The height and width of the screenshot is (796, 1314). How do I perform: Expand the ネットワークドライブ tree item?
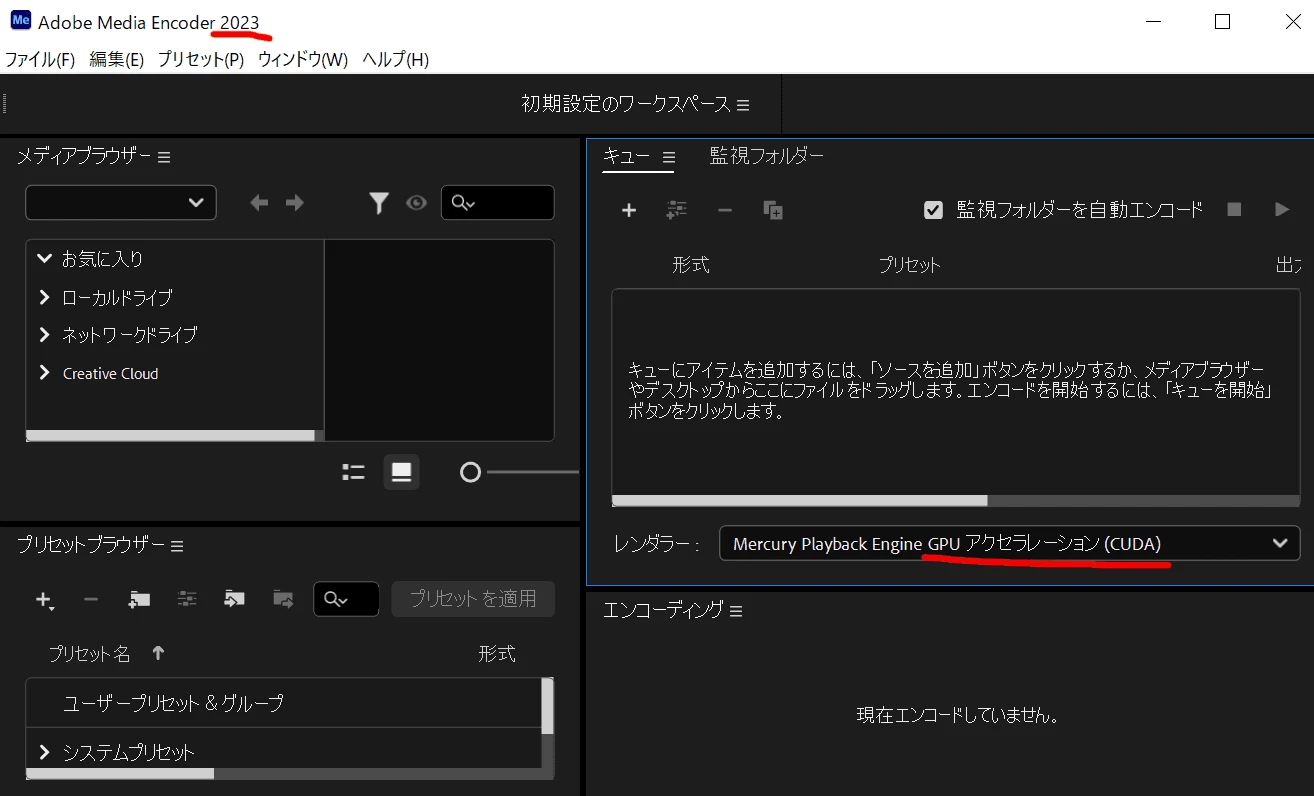(x=44, y=334)
